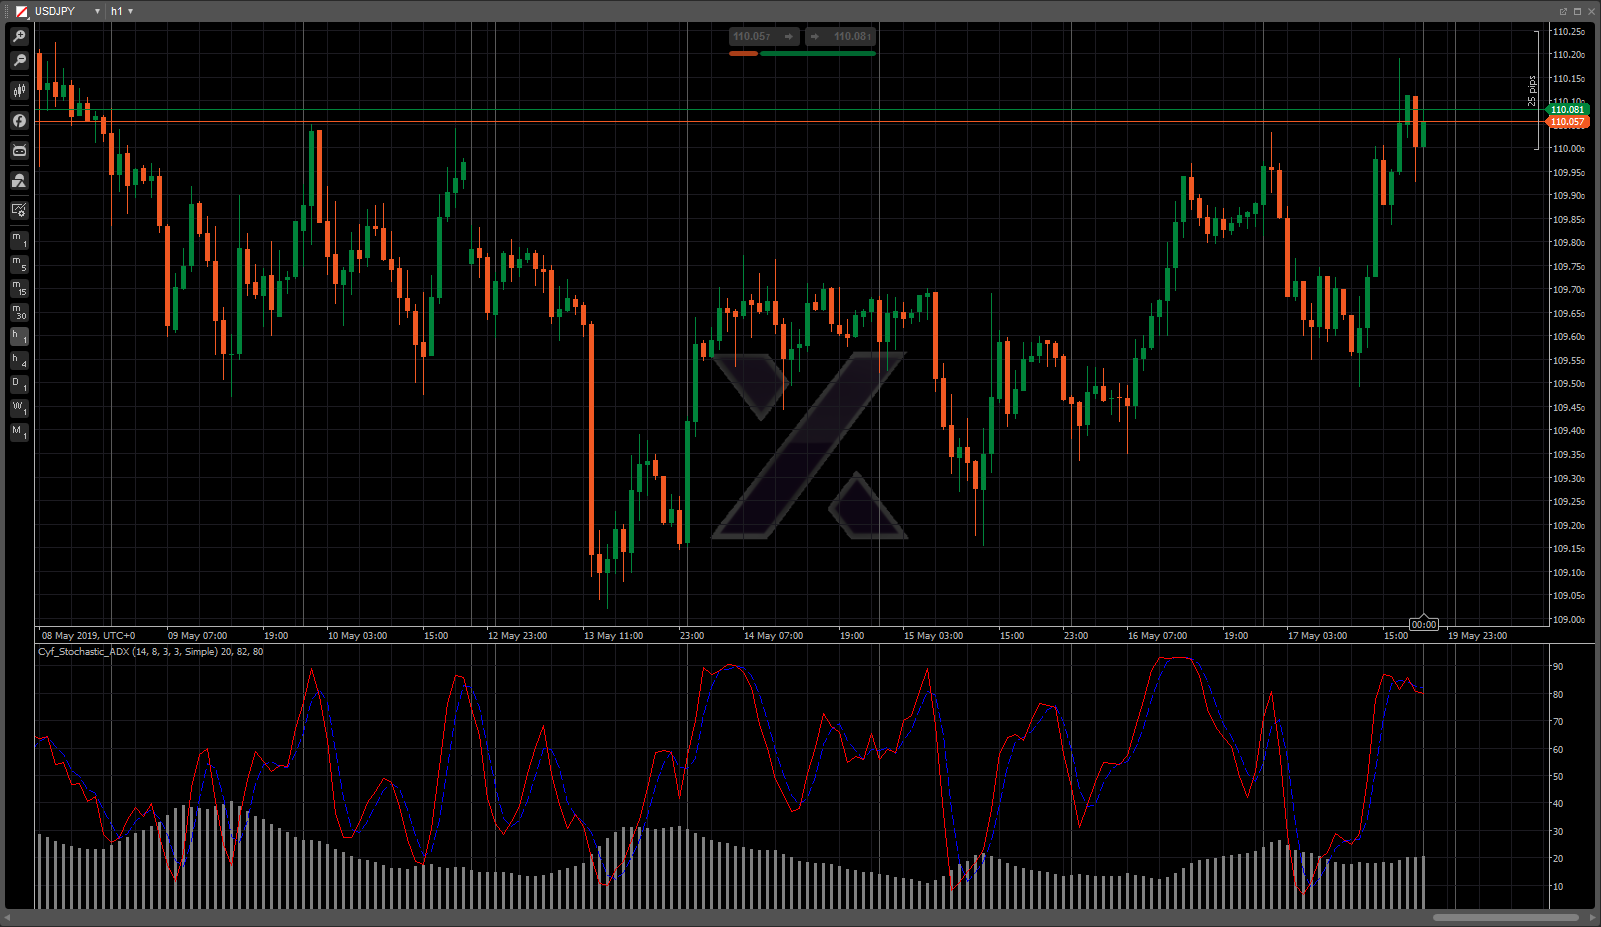Screen dimensions: 1601x927
Task: Open the candlestick chart type icon
Action: tap(19, 91)
